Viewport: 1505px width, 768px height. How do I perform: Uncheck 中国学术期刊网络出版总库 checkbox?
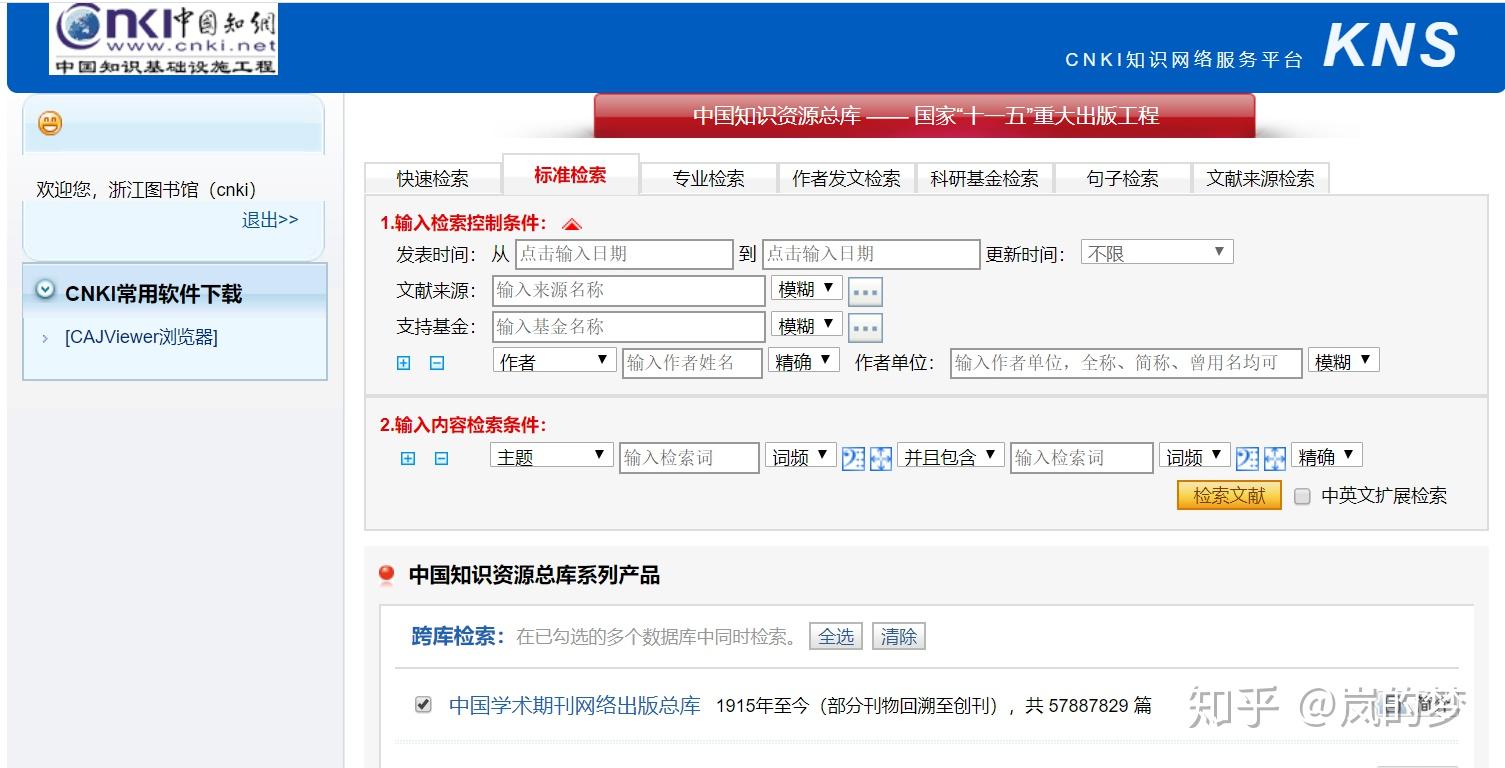point(423,705)
